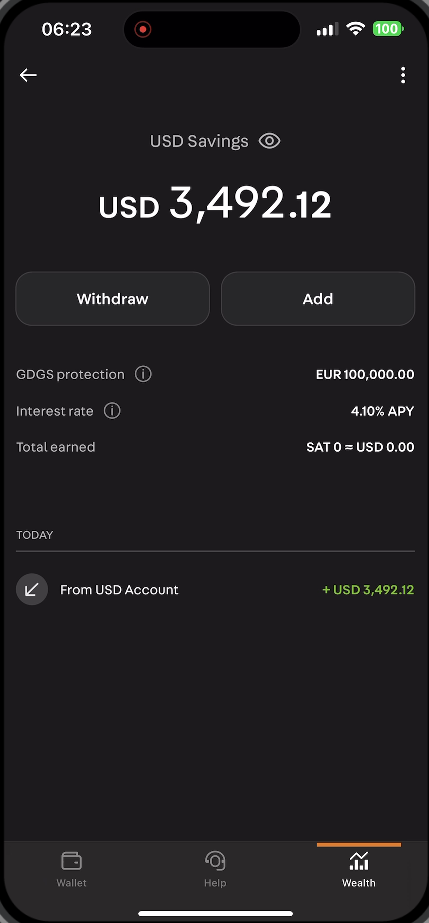This screenshot has height=923, width=429.
Task: Go back using the left arrow
Action: click(28, 75)
